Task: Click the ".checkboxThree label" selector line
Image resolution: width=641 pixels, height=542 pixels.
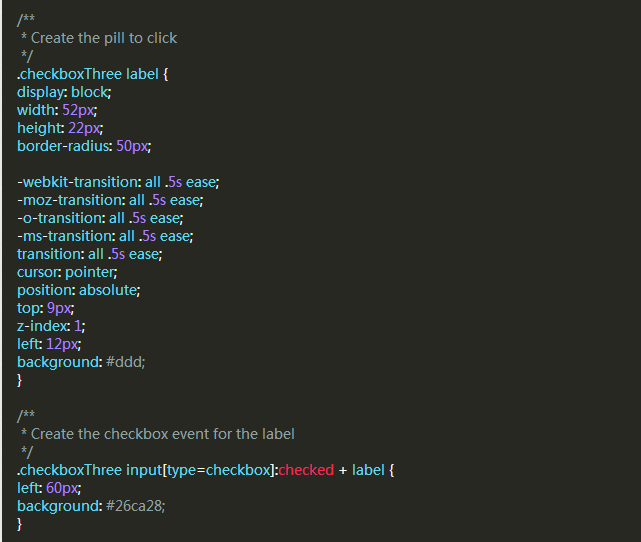Action: (95, 74)
